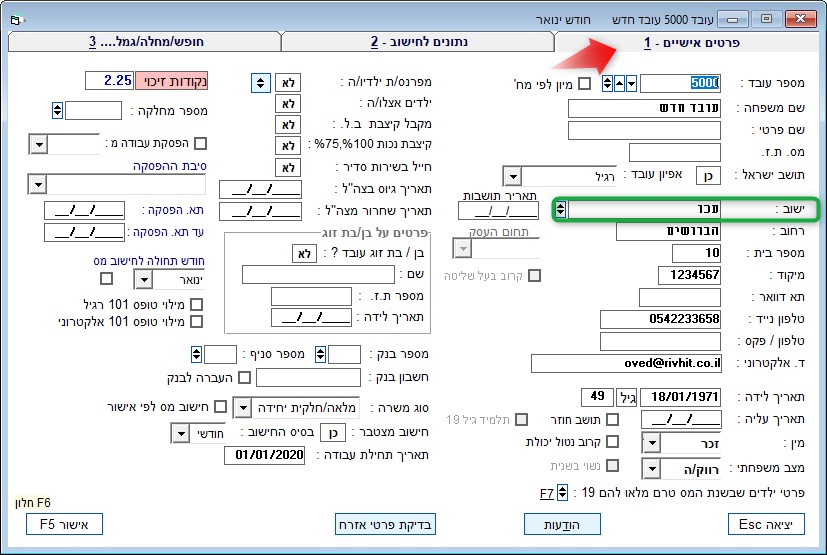Click the מספר מחלקה department stepper
The height and width of the screenshot is (555, 827).
click(x=57, y=111)
